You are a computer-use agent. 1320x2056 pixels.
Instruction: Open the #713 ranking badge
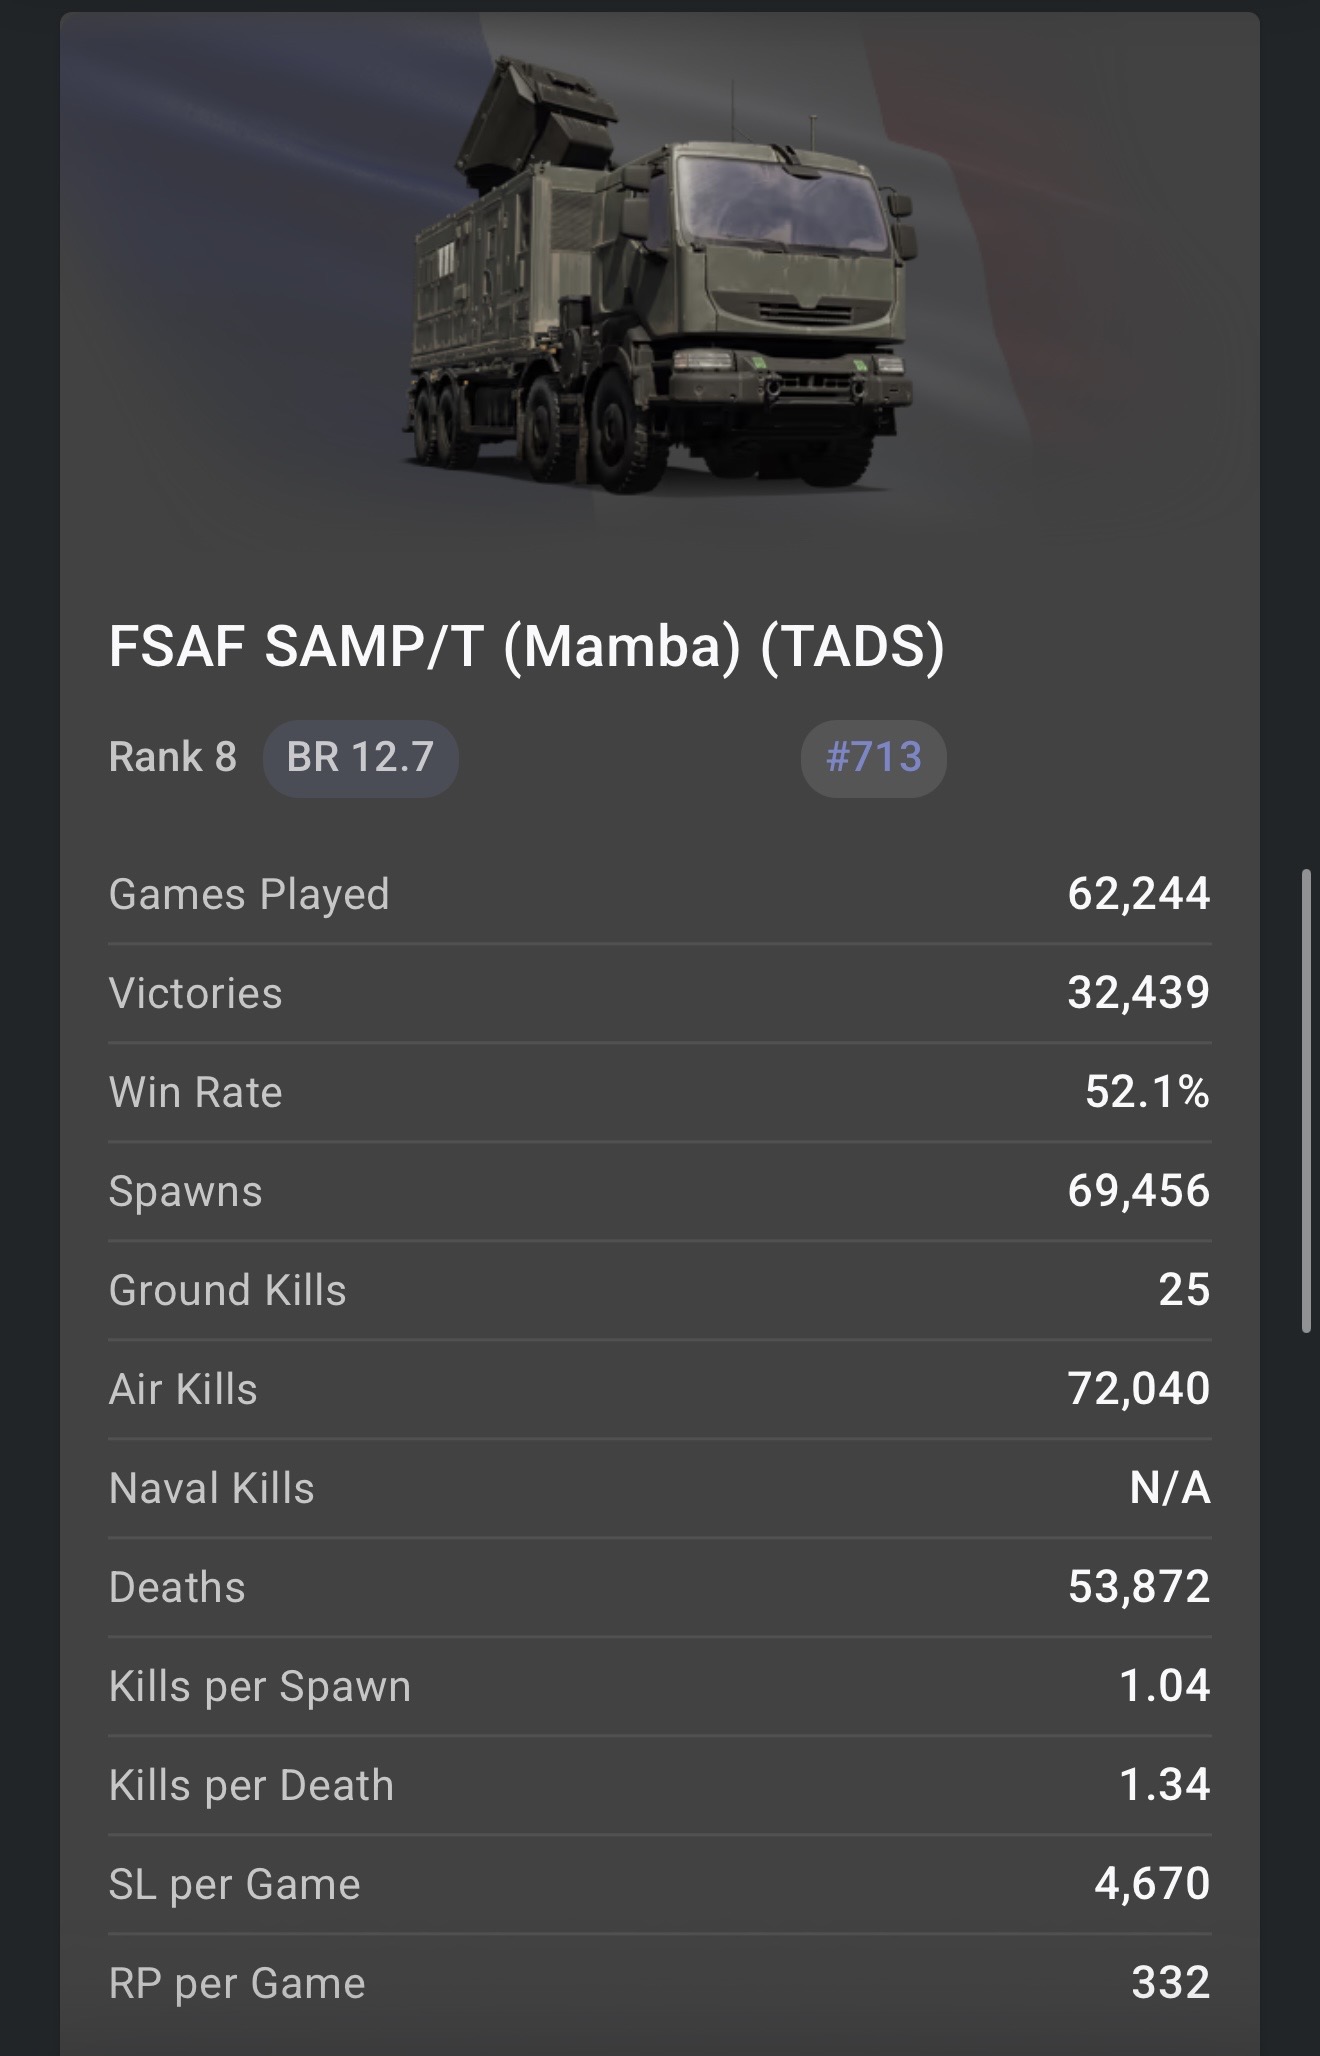coord(873,758)
